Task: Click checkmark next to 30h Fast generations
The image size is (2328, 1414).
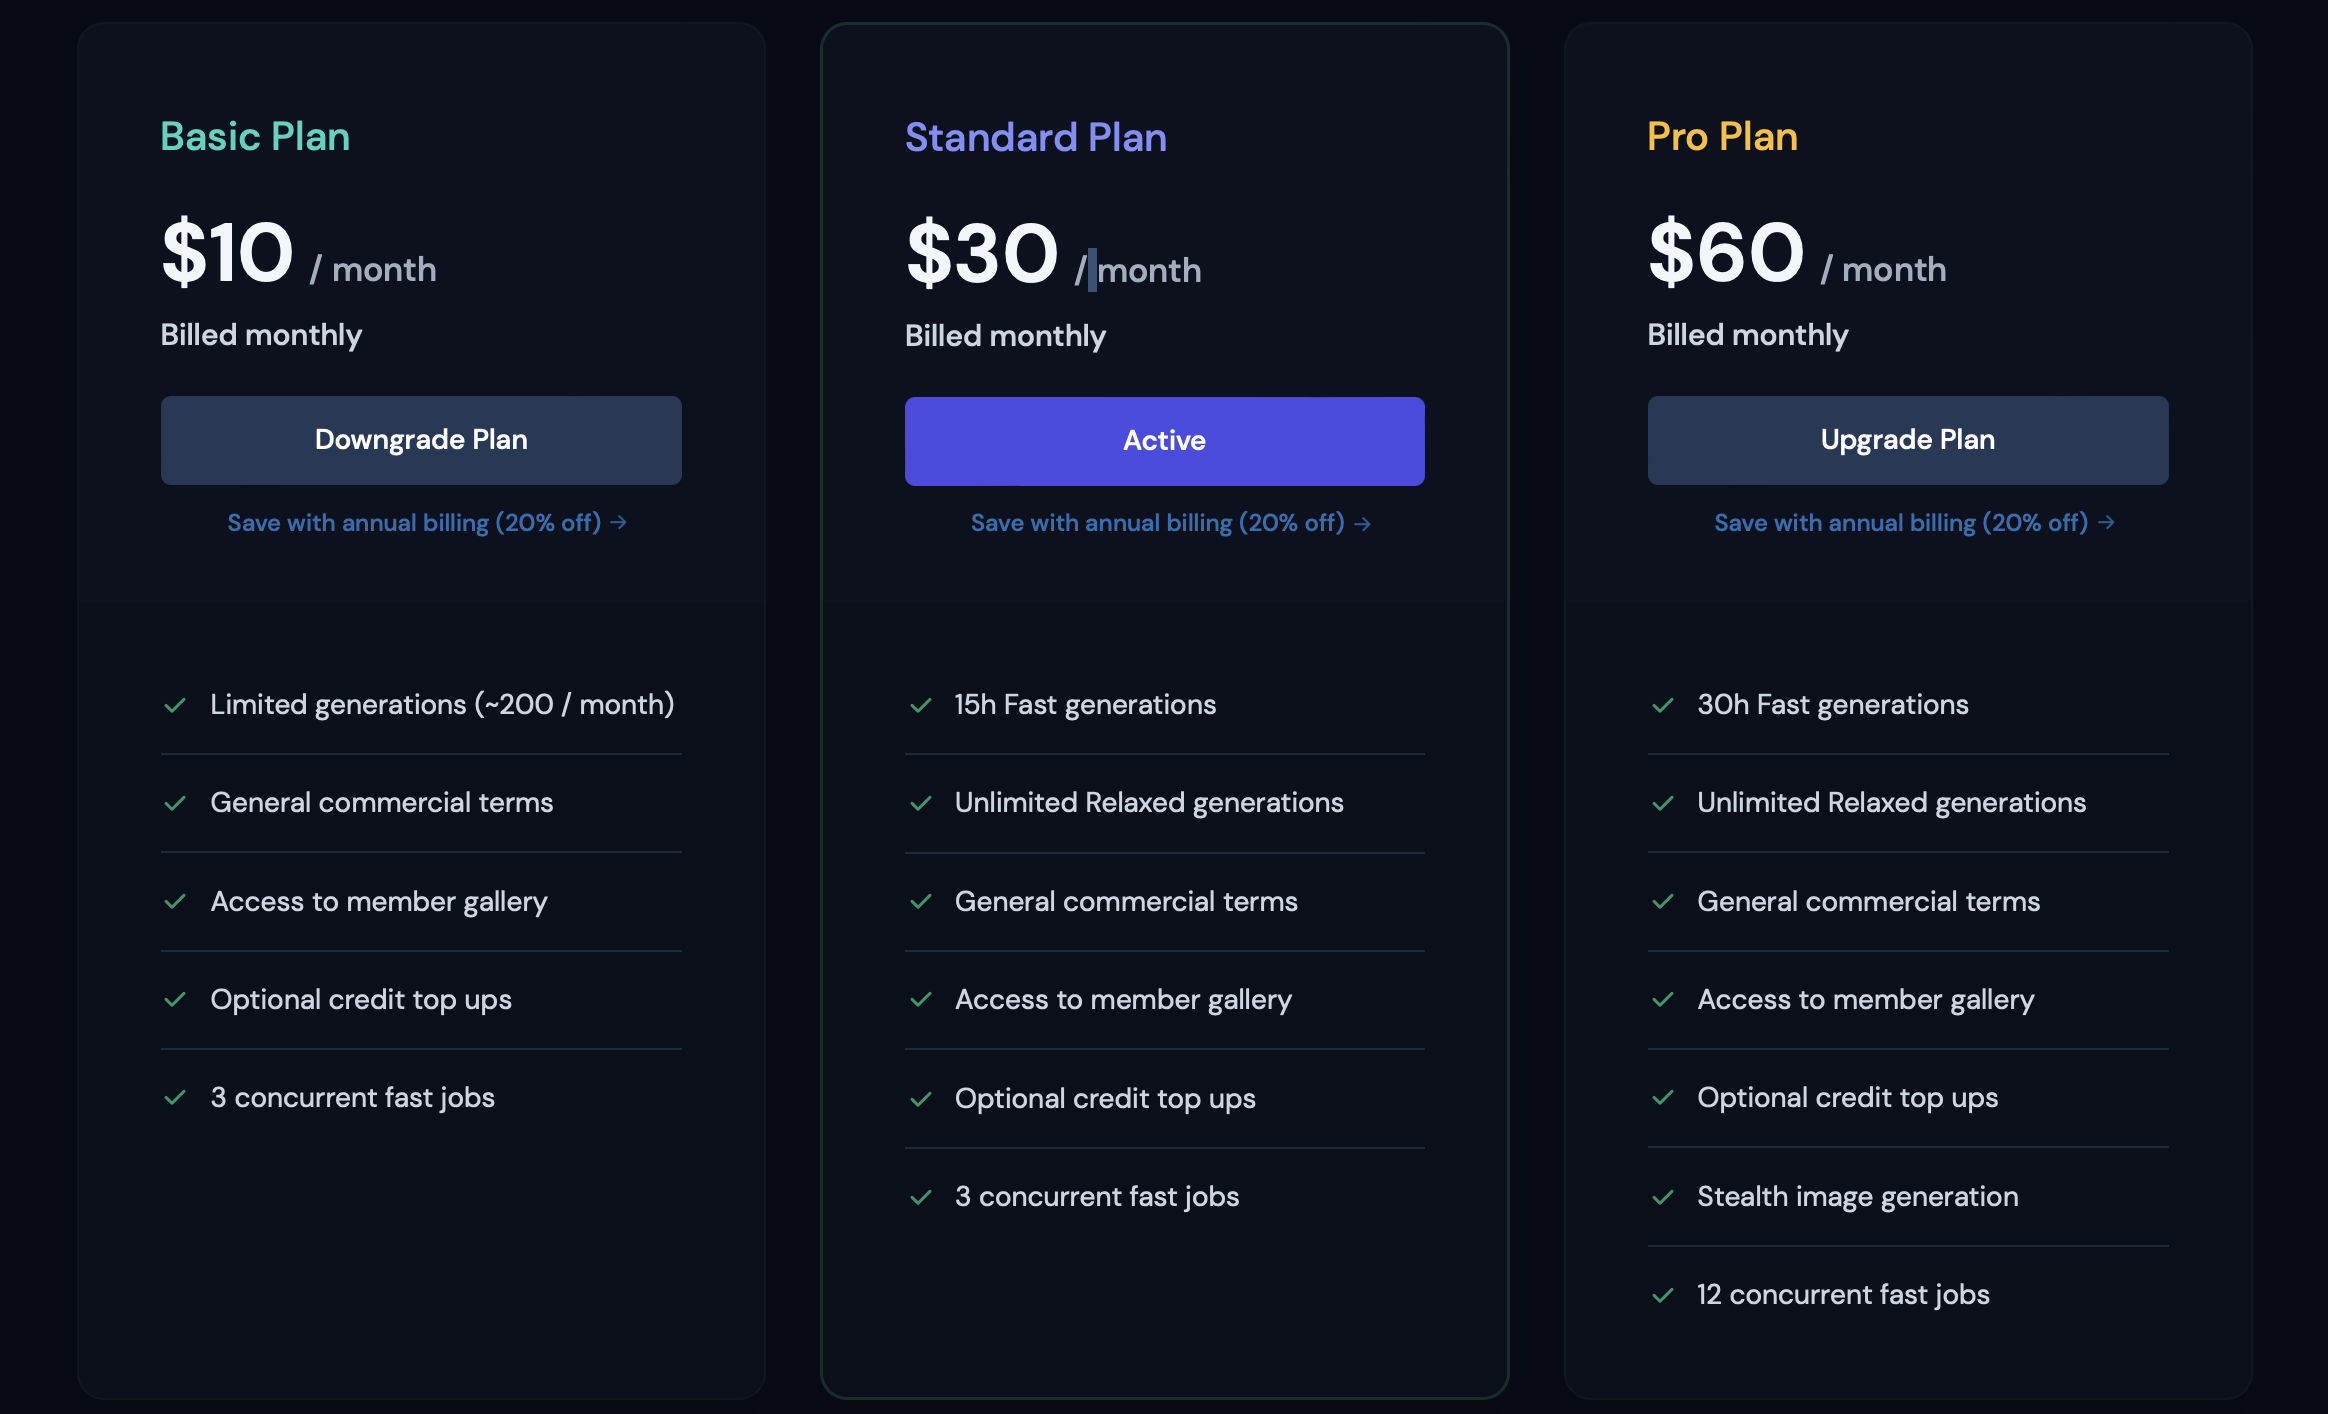Action: (x=1663, y=705)
